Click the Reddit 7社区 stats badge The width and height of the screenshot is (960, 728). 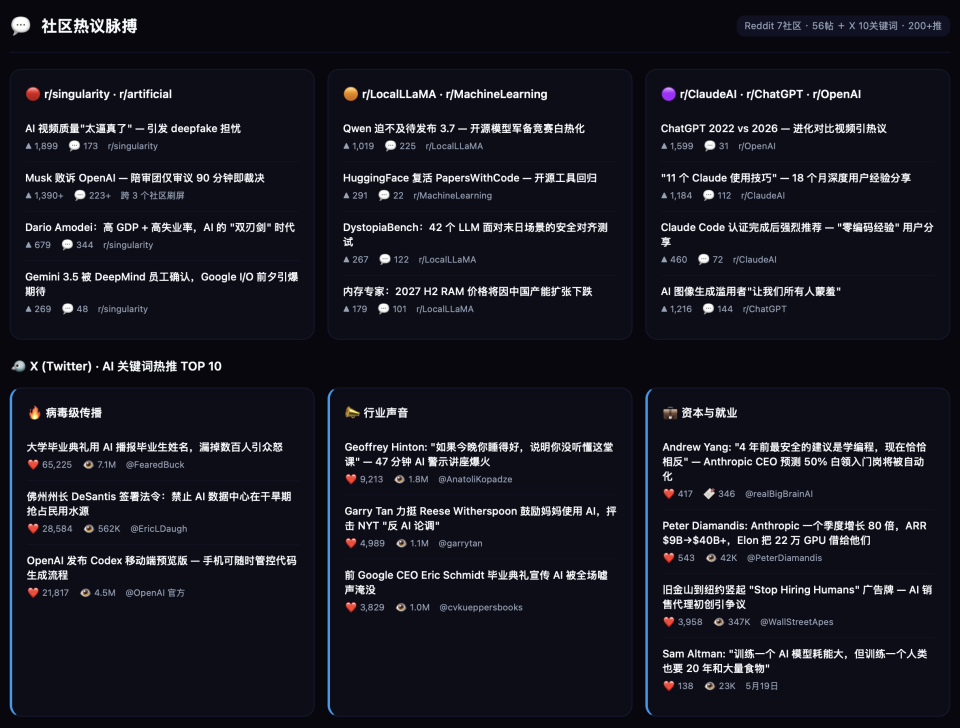pos(842,26)
